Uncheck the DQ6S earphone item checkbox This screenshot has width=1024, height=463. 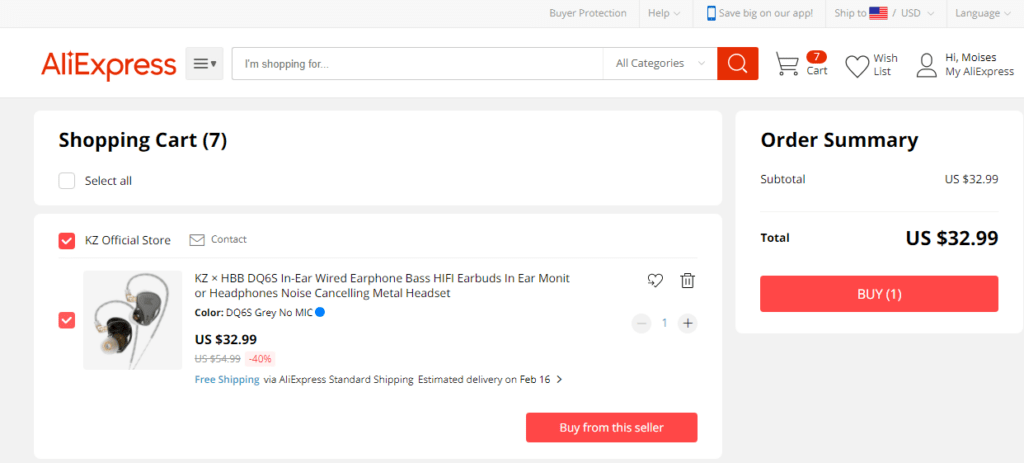click(67, 320)
